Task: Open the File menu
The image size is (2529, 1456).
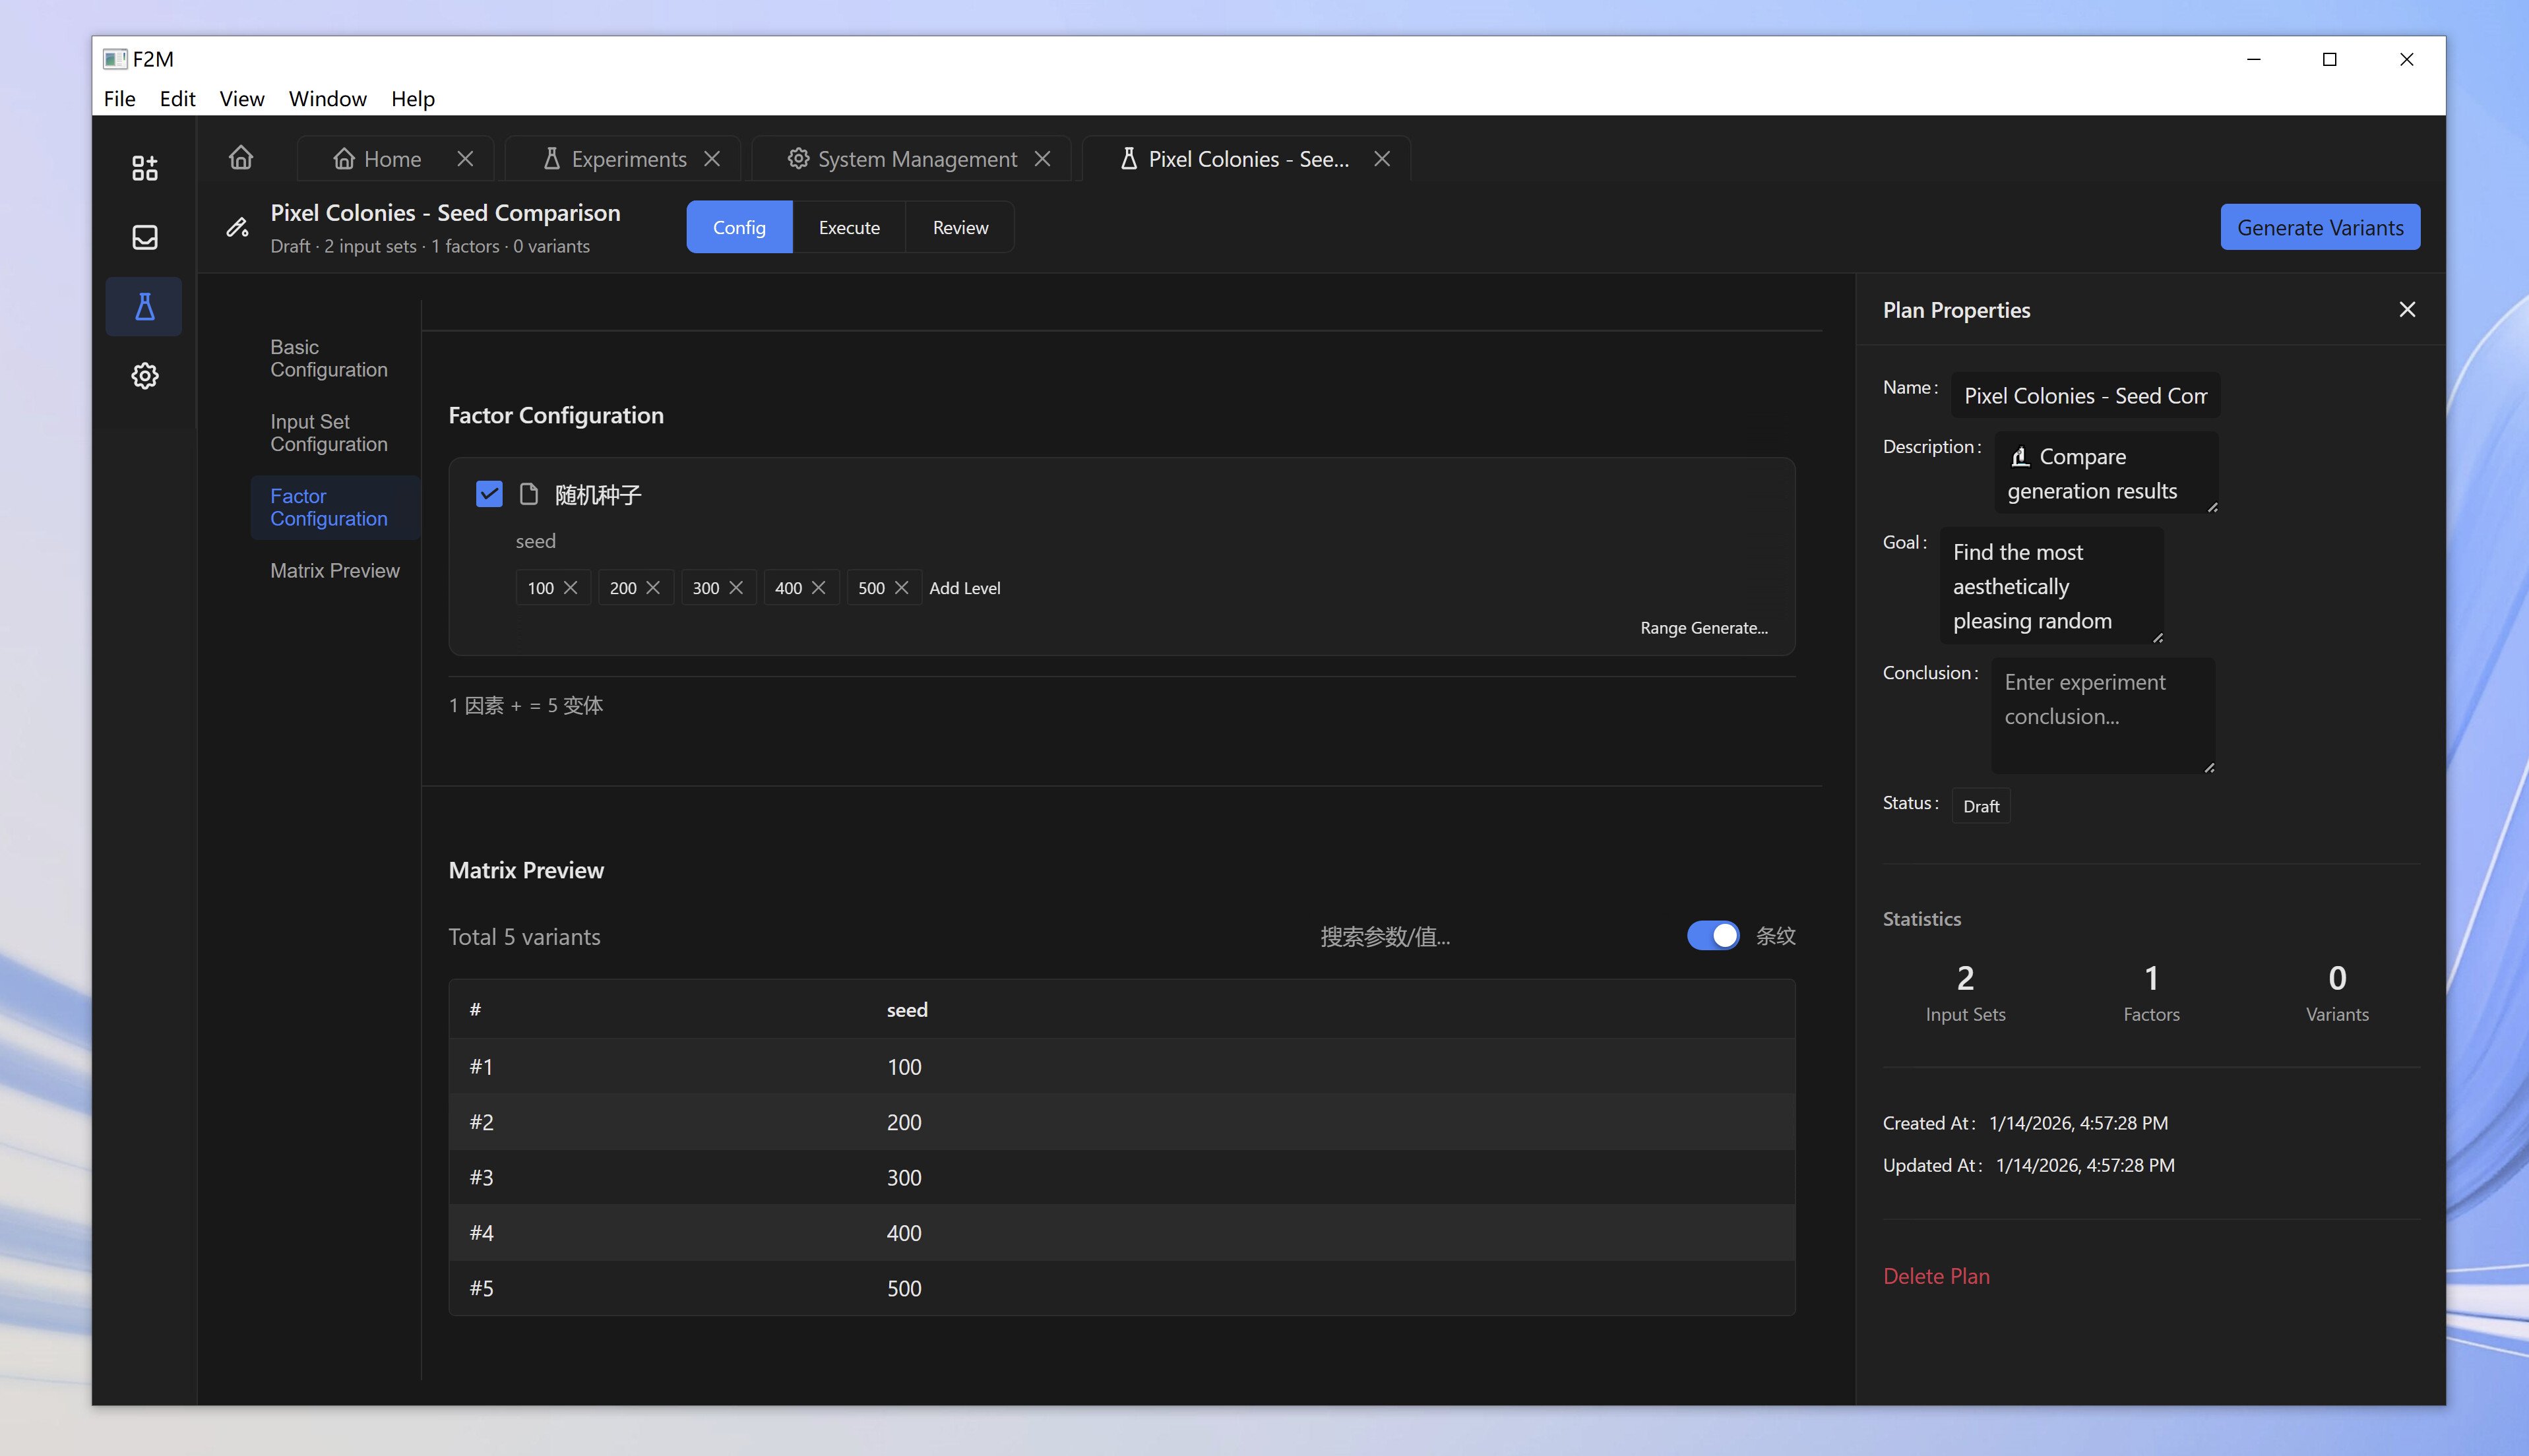Action: 119,98
